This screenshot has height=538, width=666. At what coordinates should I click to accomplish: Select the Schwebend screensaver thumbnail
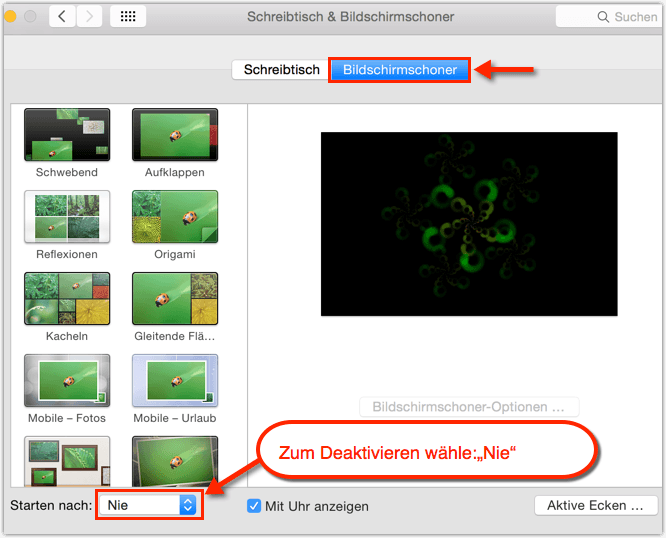[x=67, y=135]
